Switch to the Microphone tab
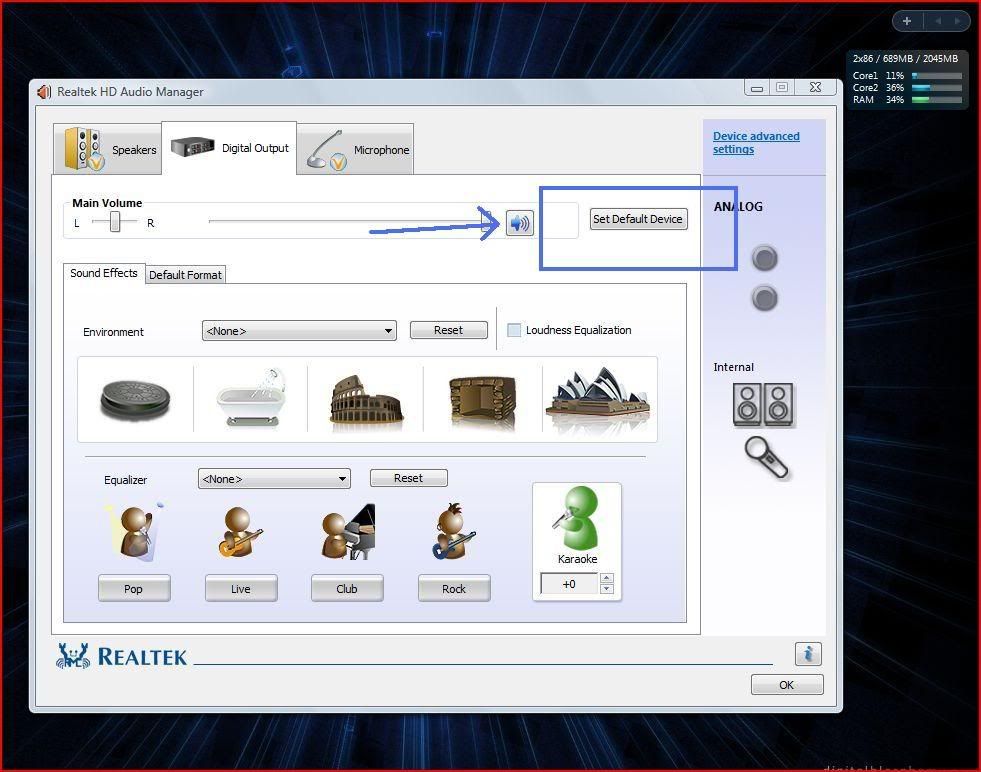The height and width of the screenshot is (772, 981). 355,149
